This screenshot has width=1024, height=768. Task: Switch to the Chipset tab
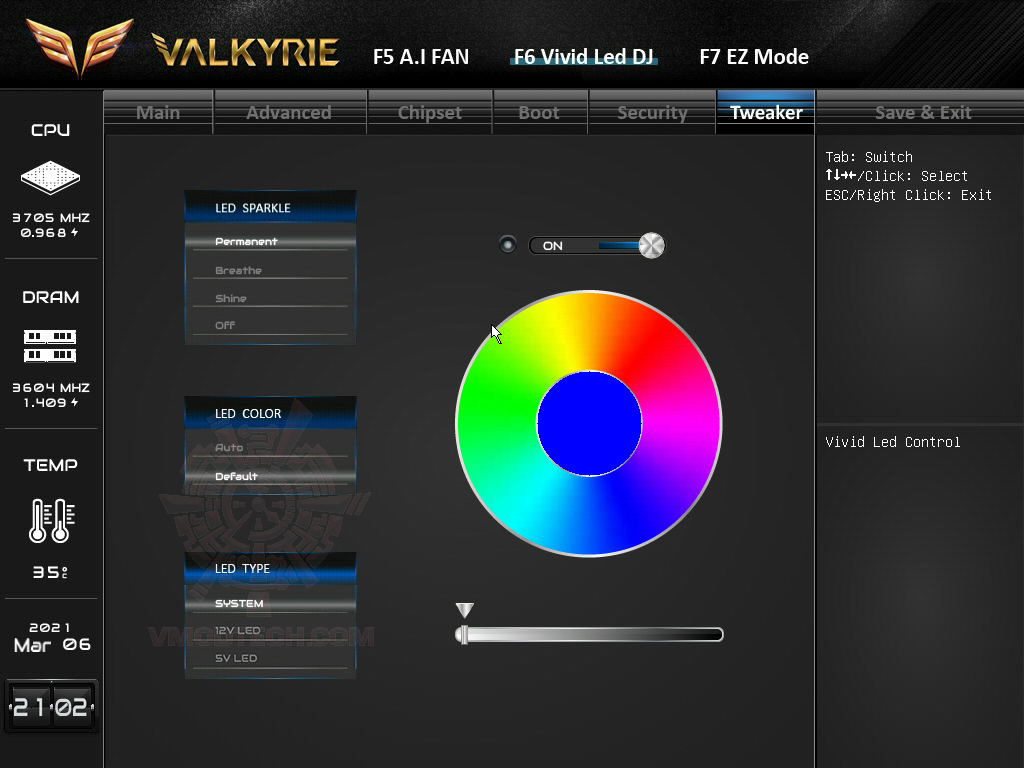430,112
